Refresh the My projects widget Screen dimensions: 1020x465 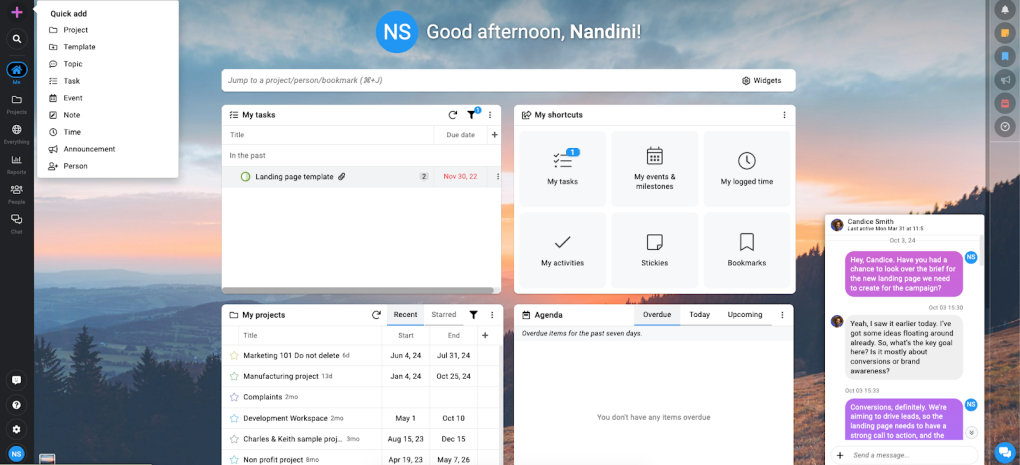tap(376, 315)
